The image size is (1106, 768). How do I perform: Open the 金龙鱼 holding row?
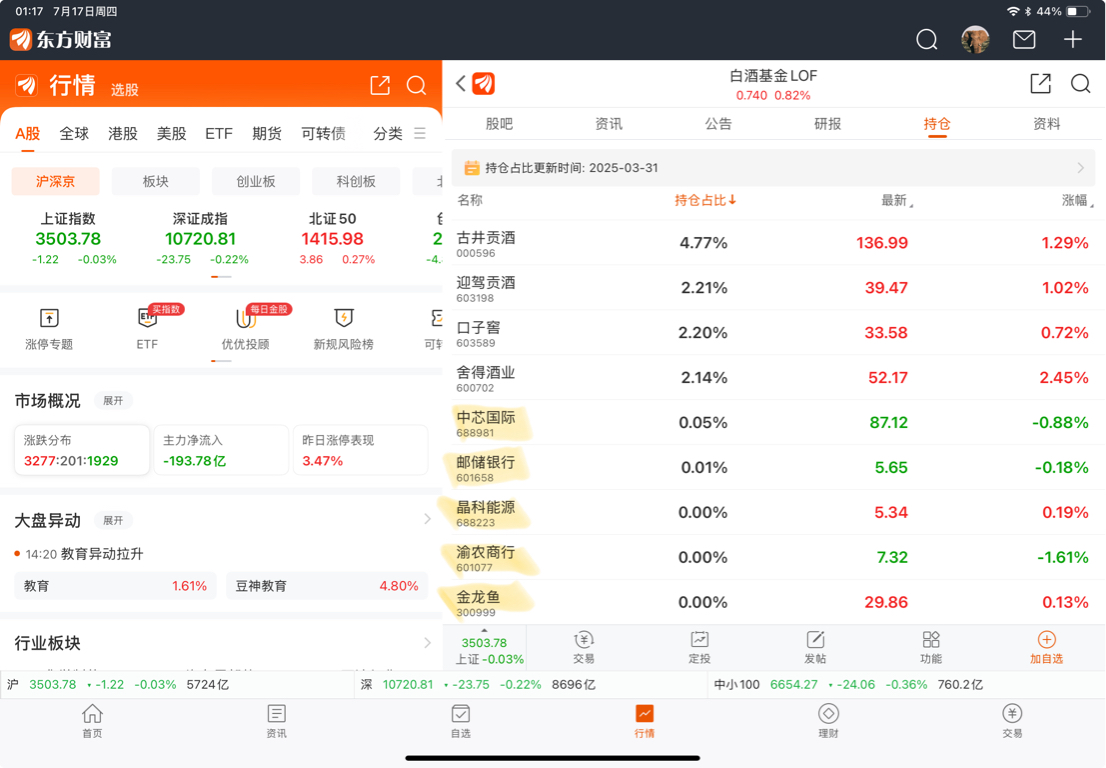(x=774, y=602)
